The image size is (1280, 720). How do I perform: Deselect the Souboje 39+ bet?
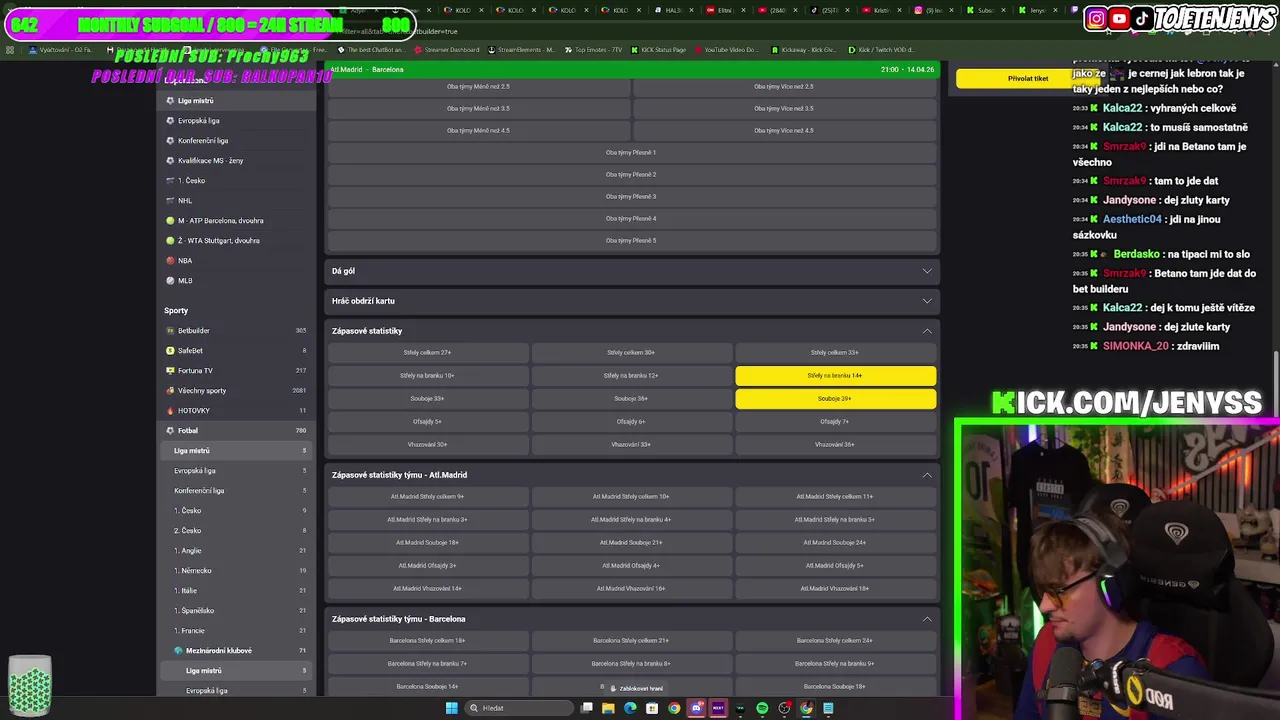835,399
